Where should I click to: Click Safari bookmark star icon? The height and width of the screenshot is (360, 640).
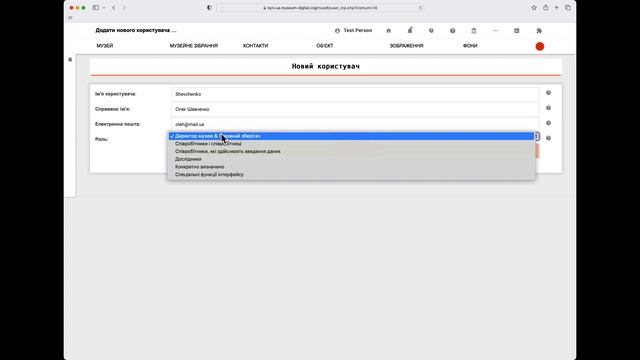click(534, 7)
